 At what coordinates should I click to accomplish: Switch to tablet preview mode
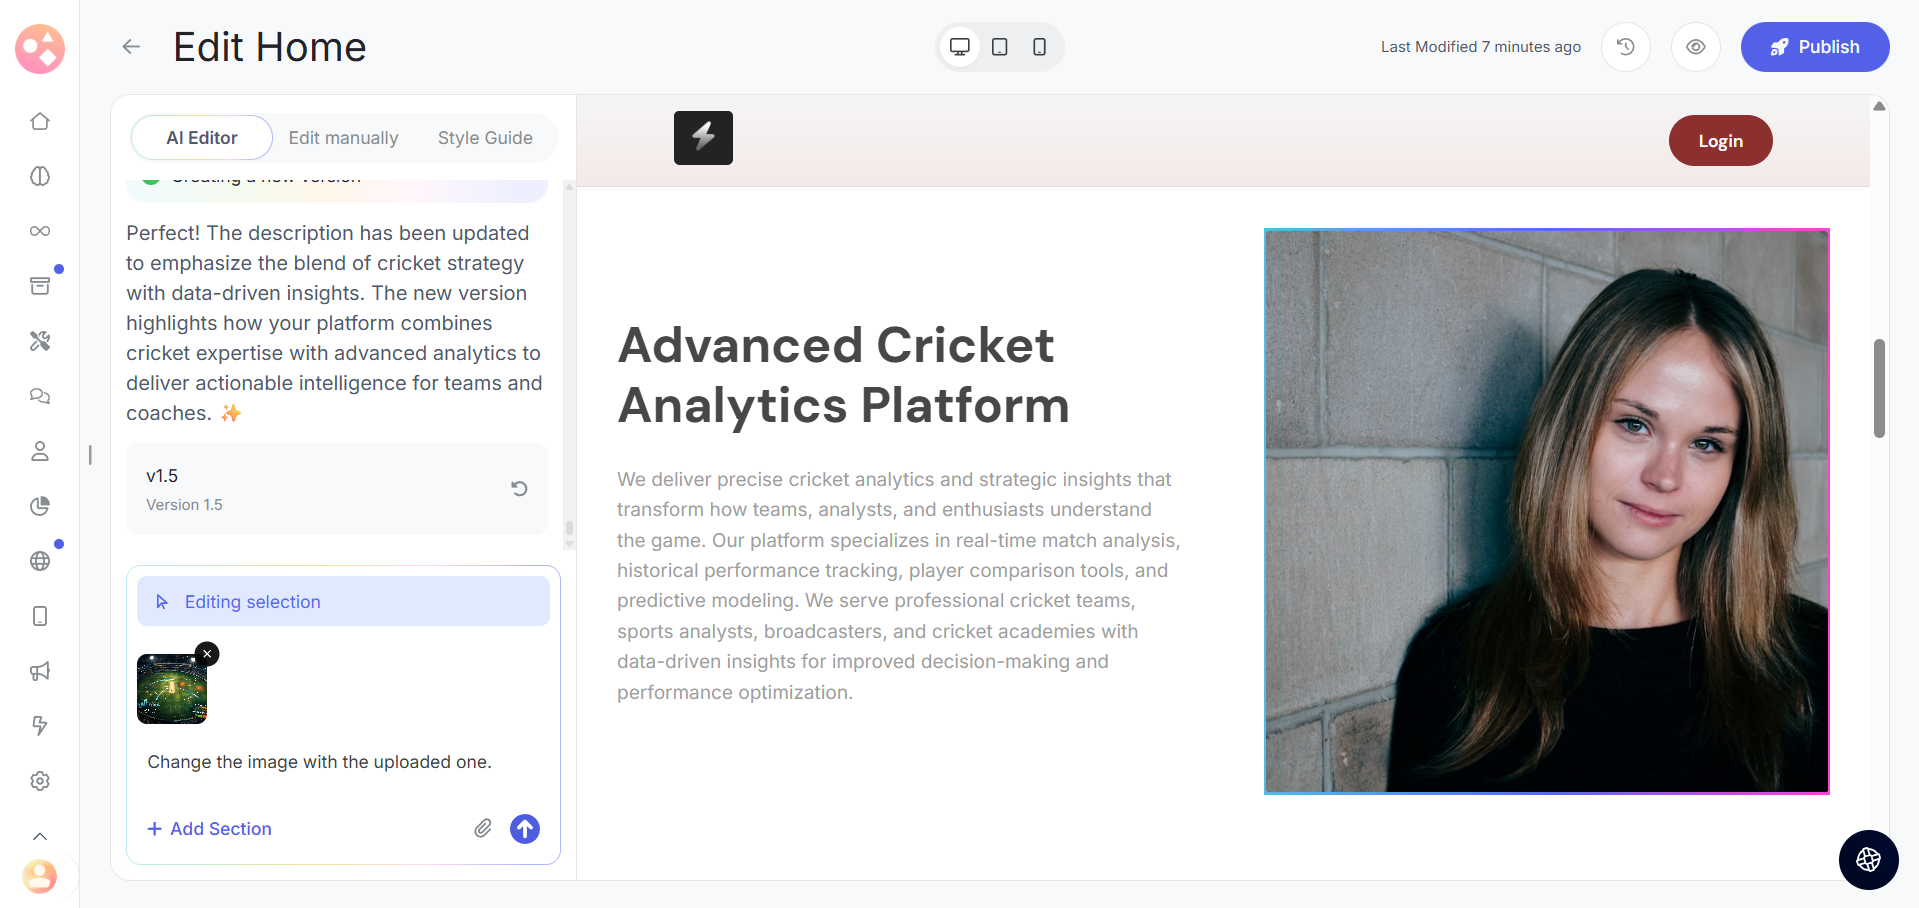pyautogui.click(x=999, y=47)
